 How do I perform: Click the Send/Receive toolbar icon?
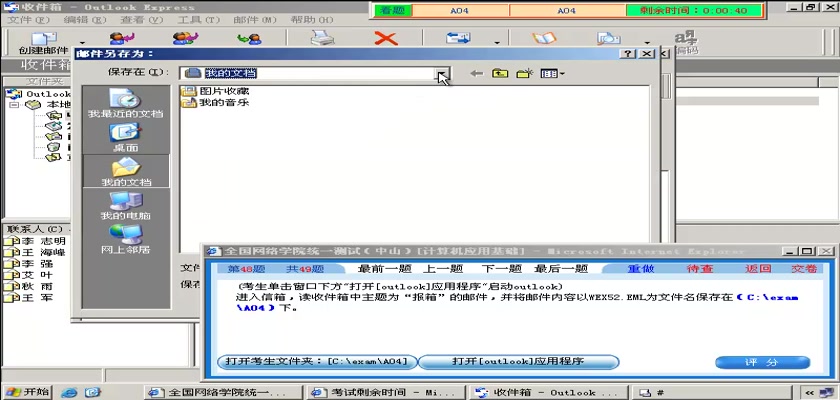[459, 39]
